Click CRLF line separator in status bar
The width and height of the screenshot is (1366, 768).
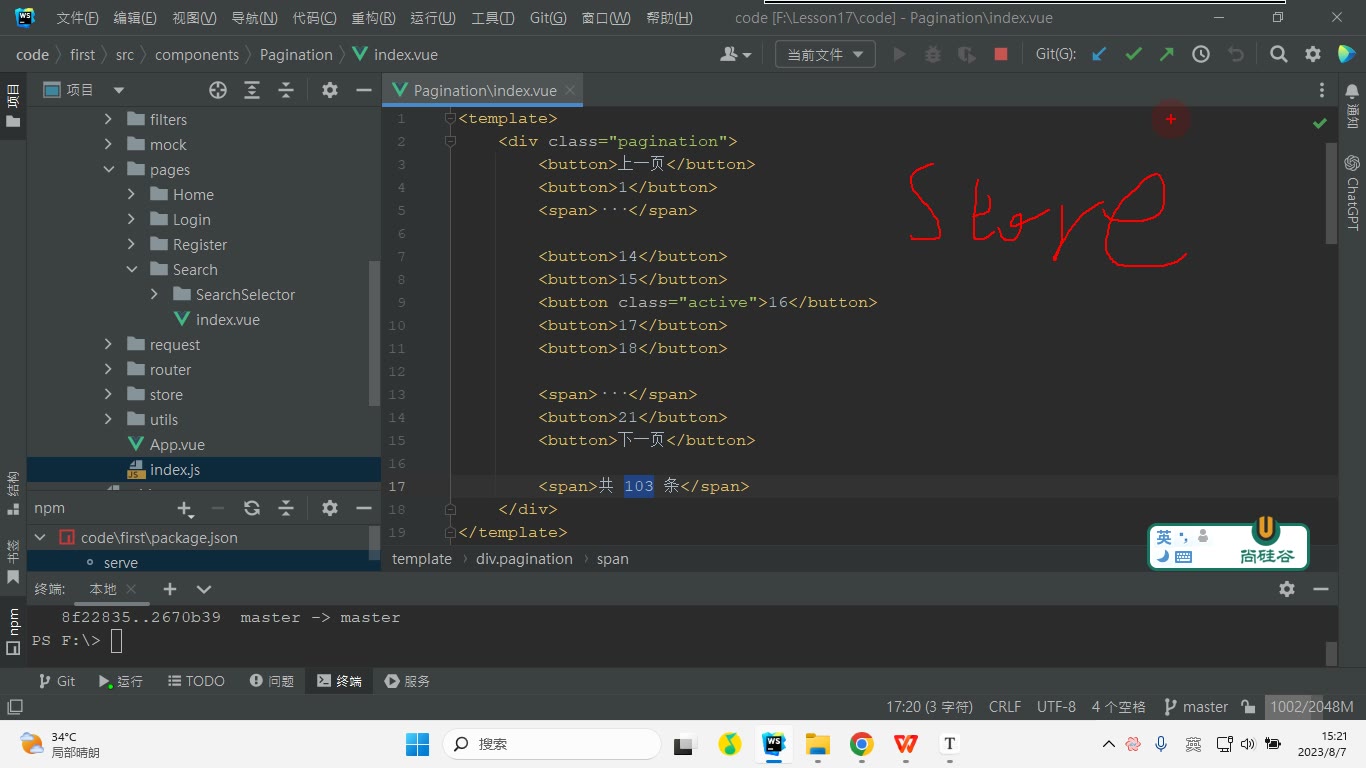1005,707
